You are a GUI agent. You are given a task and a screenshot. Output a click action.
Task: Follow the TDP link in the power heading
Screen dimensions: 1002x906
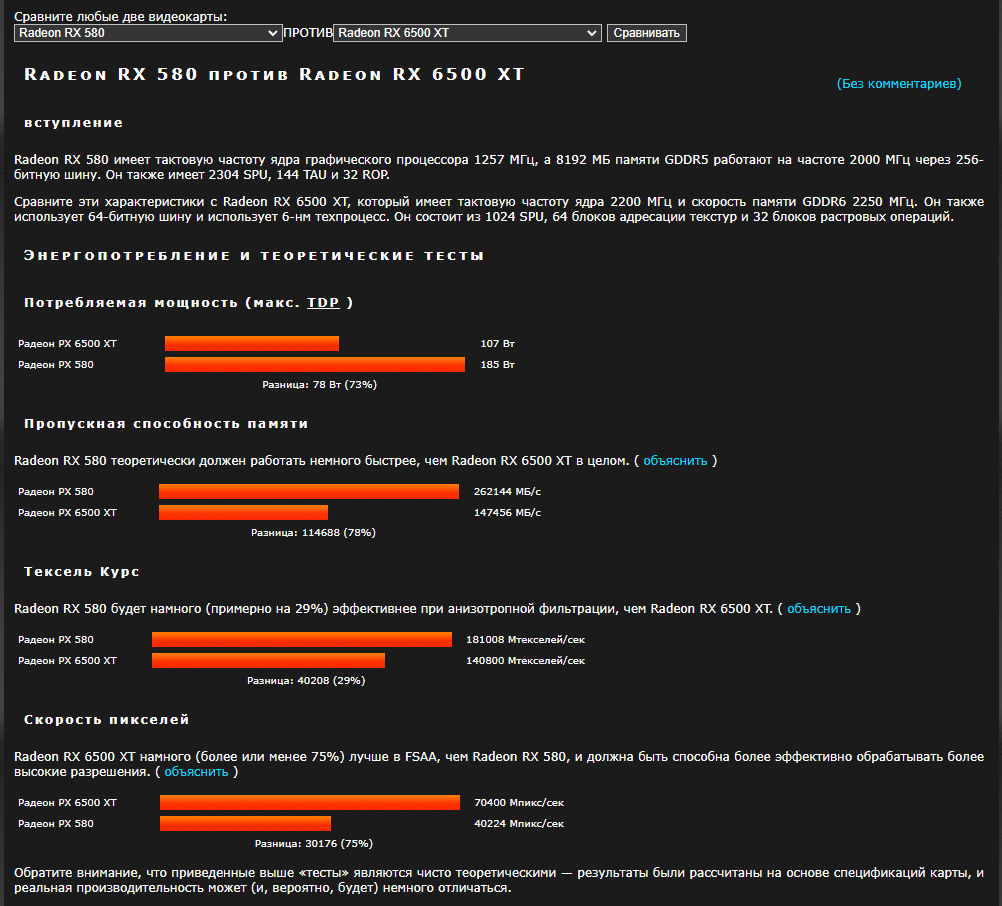pos(323,303)
